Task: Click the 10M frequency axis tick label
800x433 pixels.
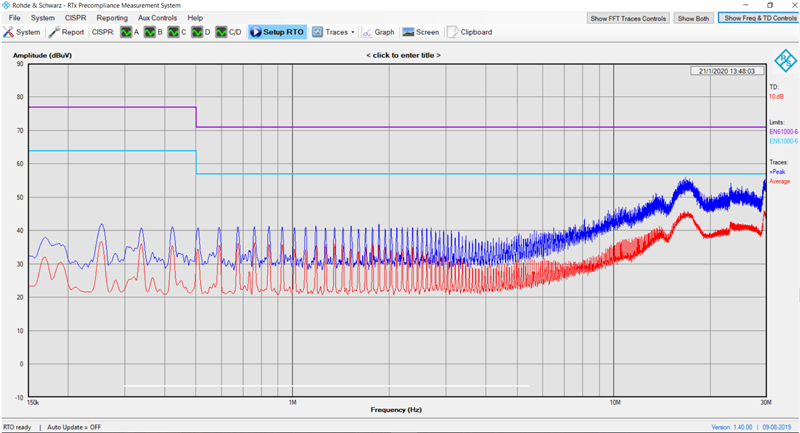Action: coord(615,402)
